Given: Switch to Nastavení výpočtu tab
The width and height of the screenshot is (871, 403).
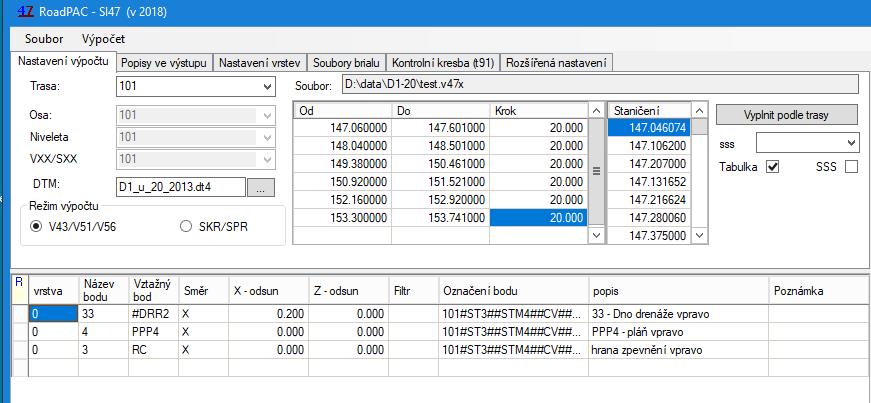Looking at the screenshot, I should (x=63, y=62).
